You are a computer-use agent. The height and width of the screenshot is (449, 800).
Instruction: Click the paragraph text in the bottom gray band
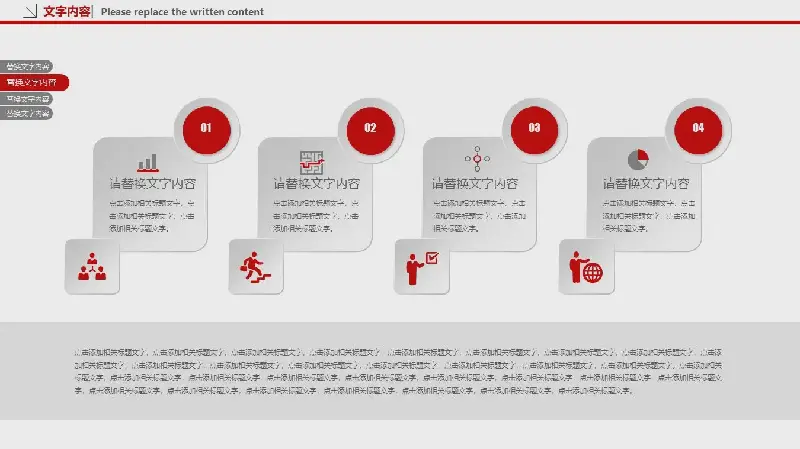(400, 371)
